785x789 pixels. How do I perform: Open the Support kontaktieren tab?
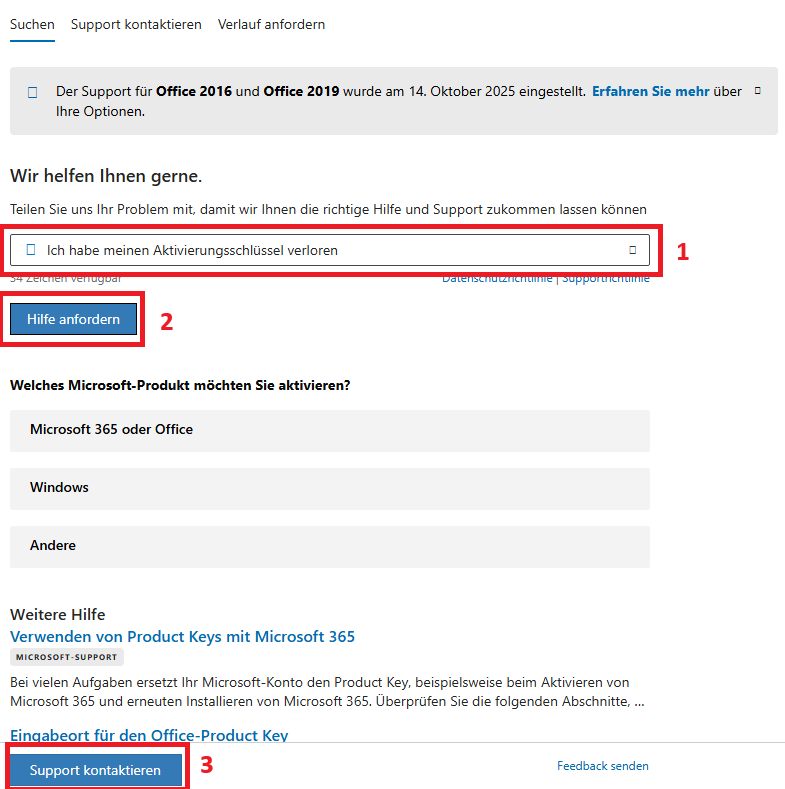pos(136,25)
